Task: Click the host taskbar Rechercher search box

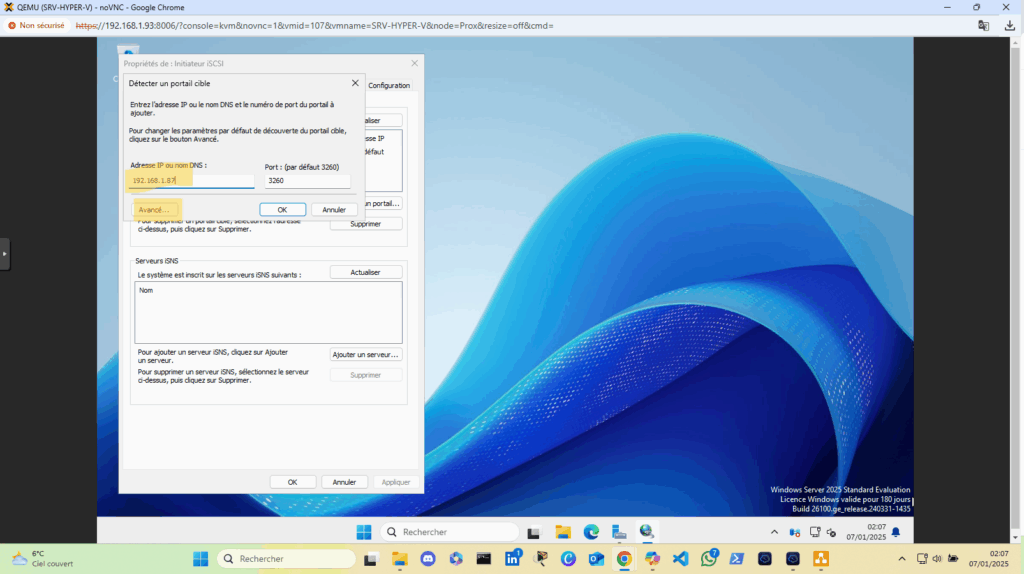Action: [x=286, y=559]
